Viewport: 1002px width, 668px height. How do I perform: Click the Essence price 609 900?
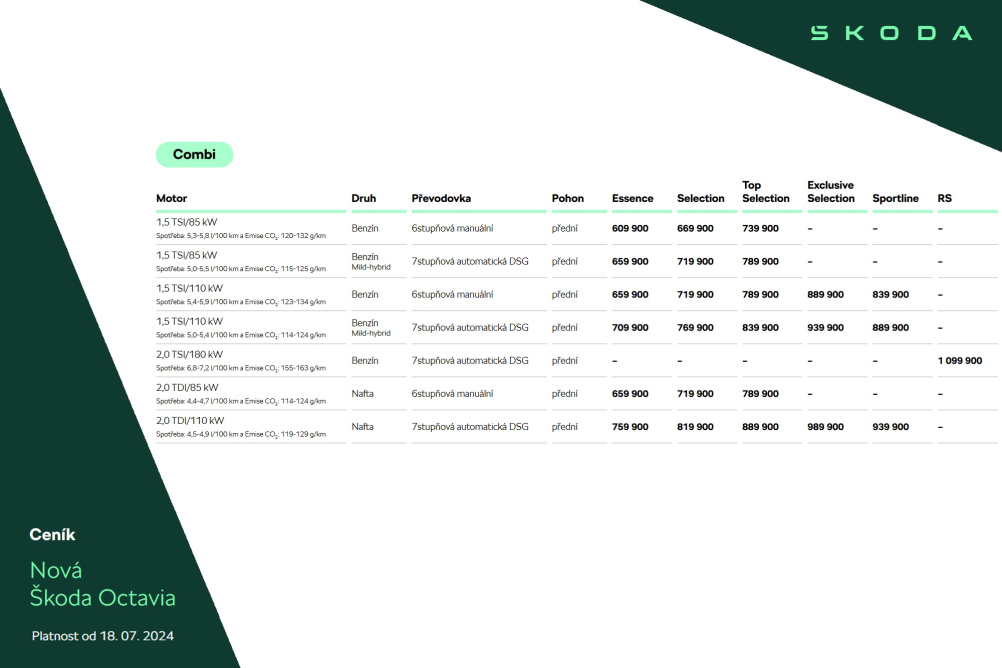pyautogui.click(x=630, y=228)
